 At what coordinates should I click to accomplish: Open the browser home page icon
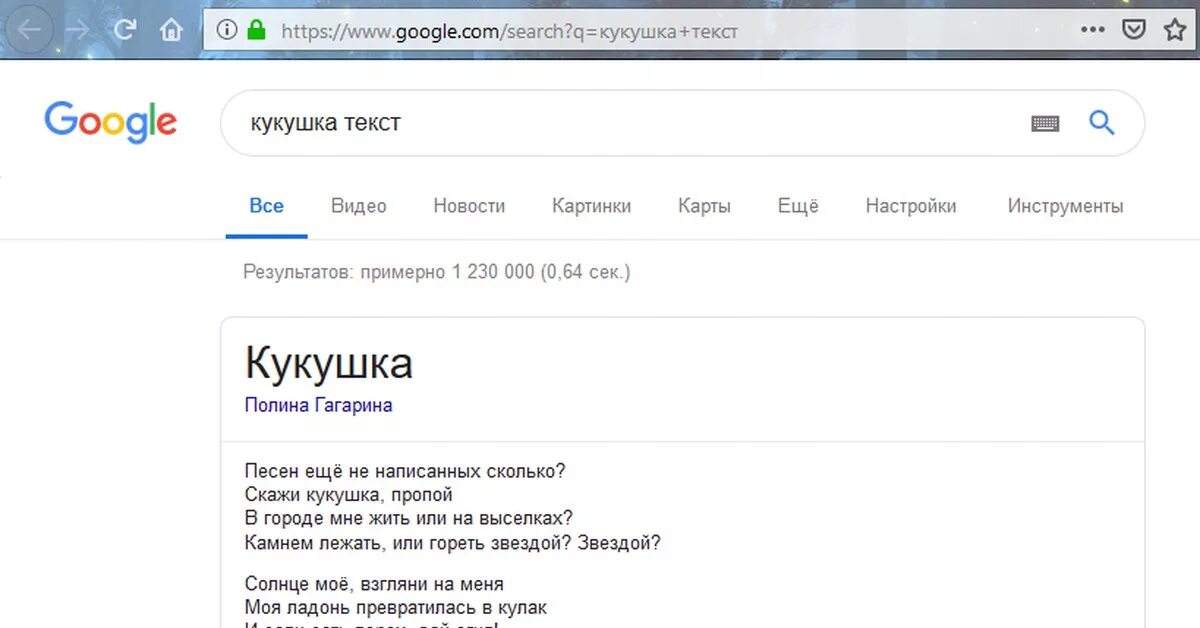[x=172, y=30]
